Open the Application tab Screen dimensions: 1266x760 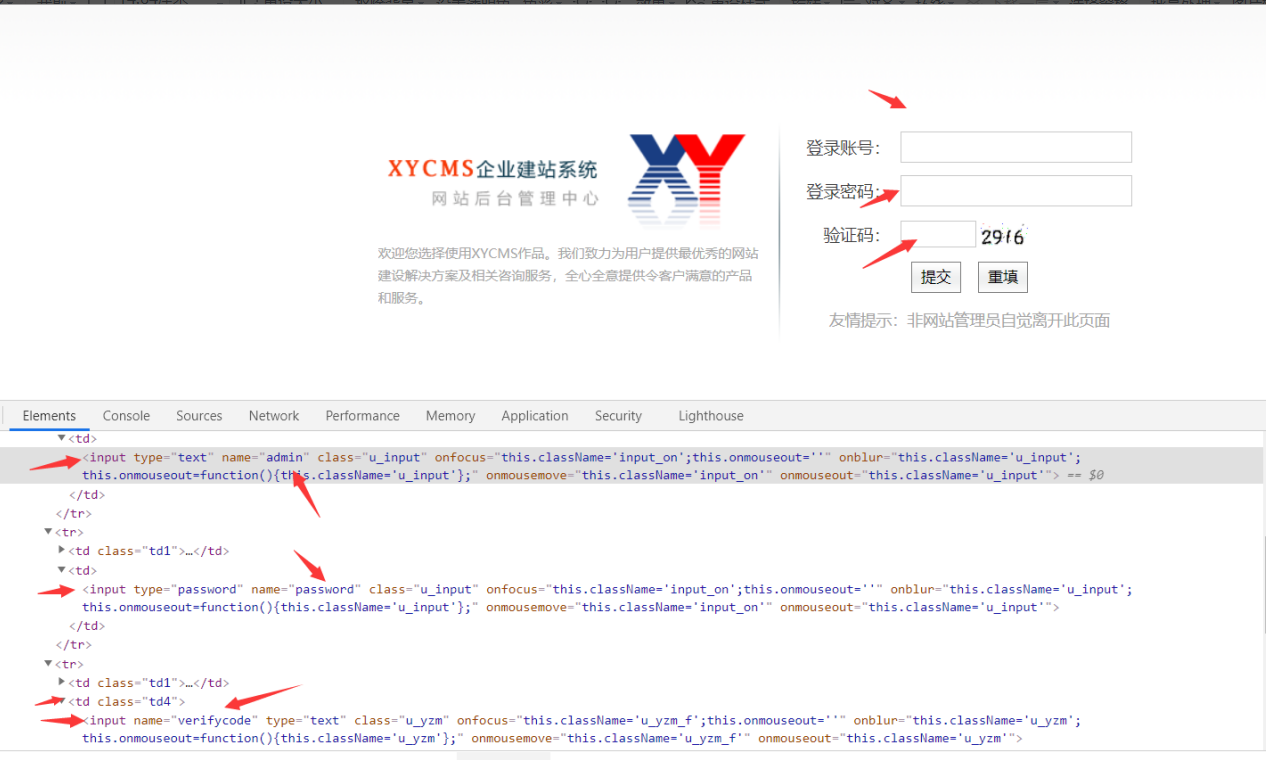[535, 416]
